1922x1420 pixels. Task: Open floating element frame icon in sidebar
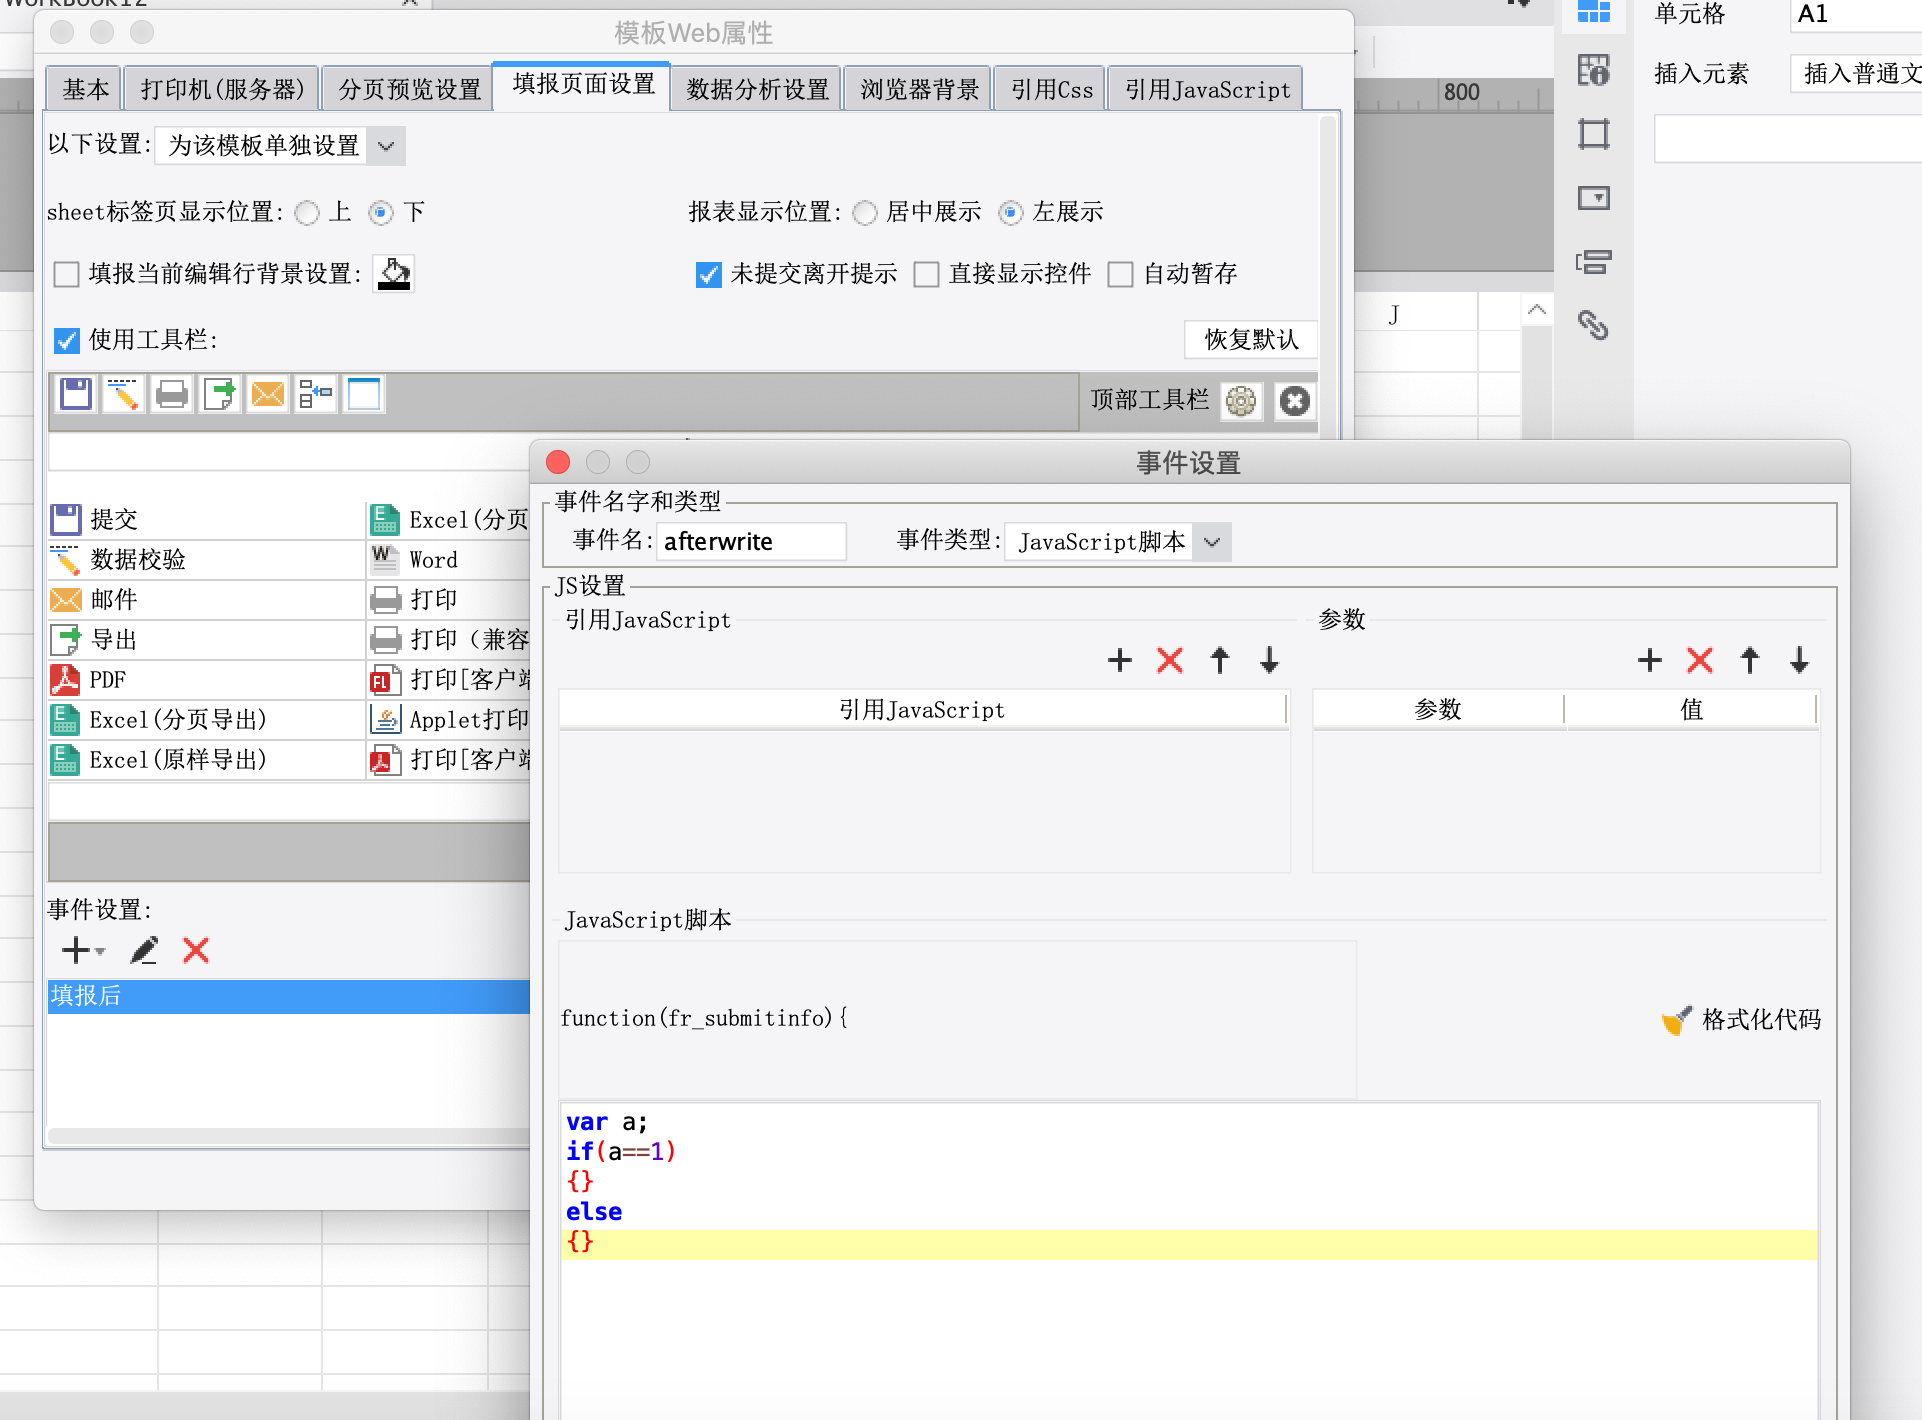click(x=1594, y=134)
